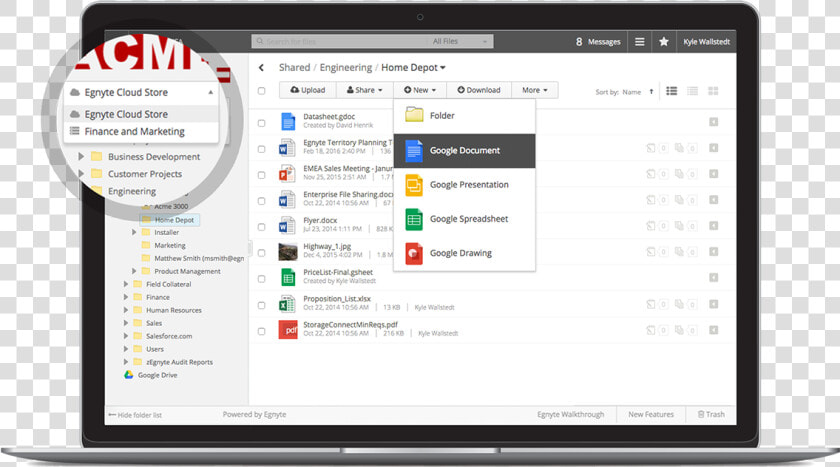Check the box for Egnyte Territory Planning
This screenshot has width=840, height=467.
click(x=261, y=149)
